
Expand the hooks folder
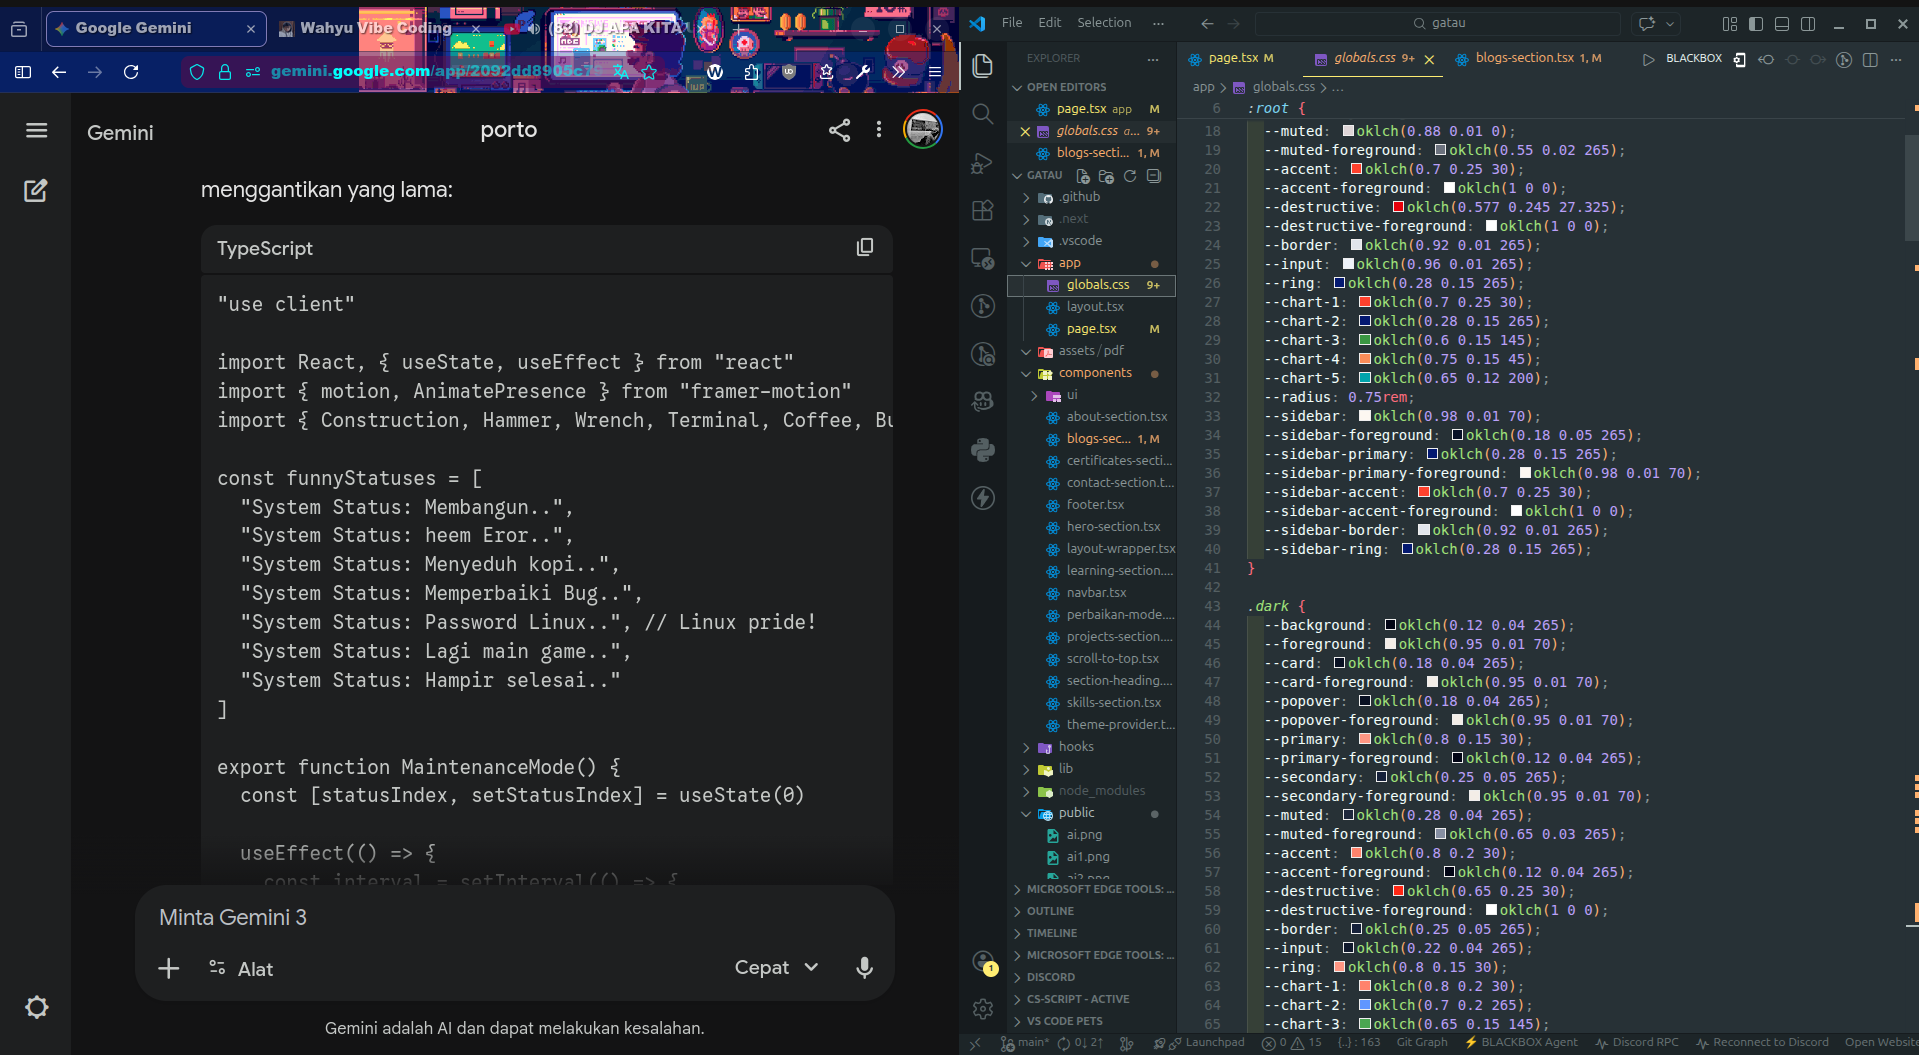click(x=1075, y=747)
